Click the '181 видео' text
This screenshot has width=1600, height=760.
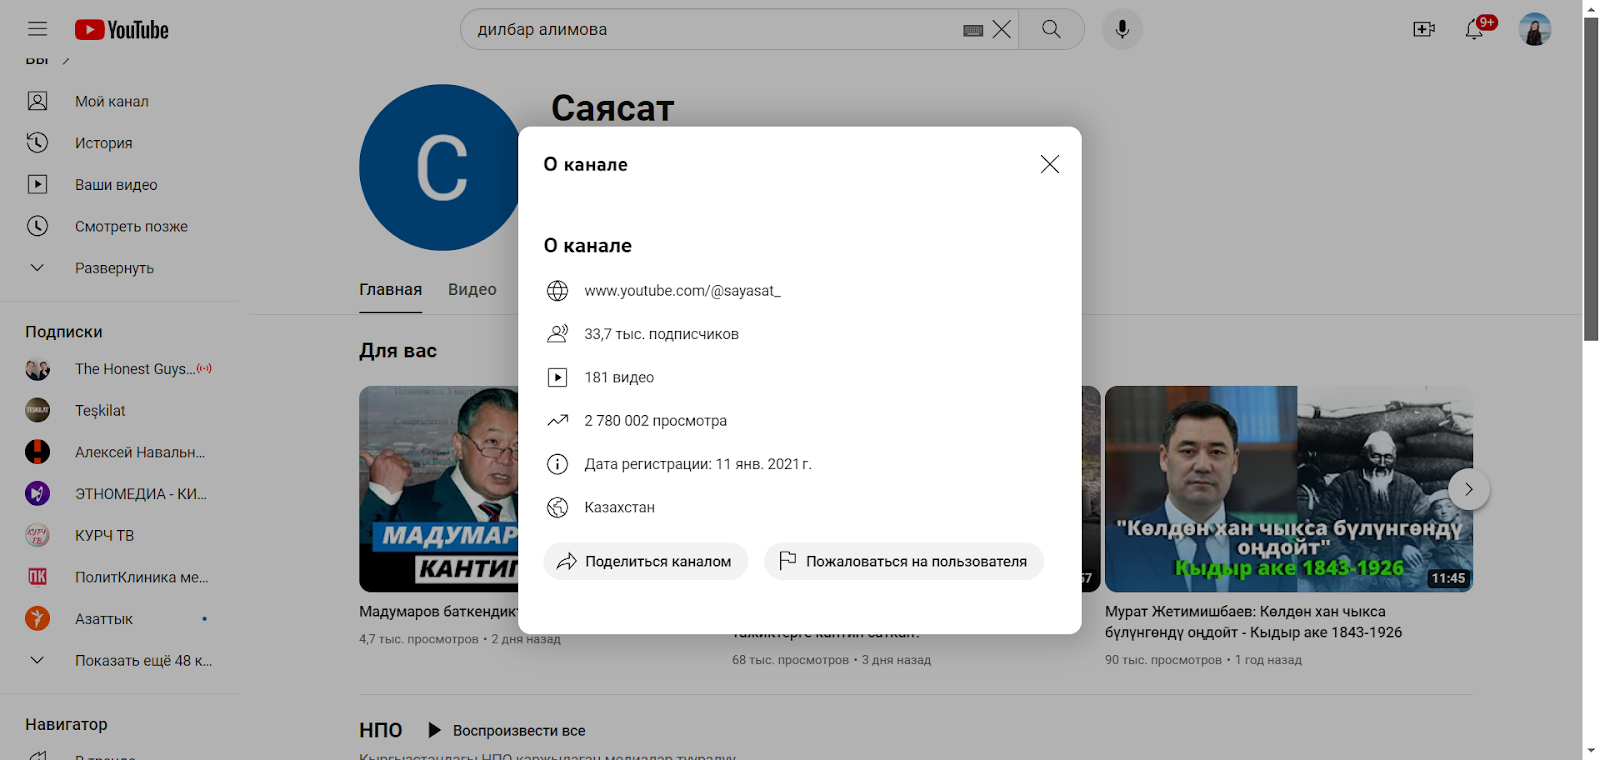(619, 377)
